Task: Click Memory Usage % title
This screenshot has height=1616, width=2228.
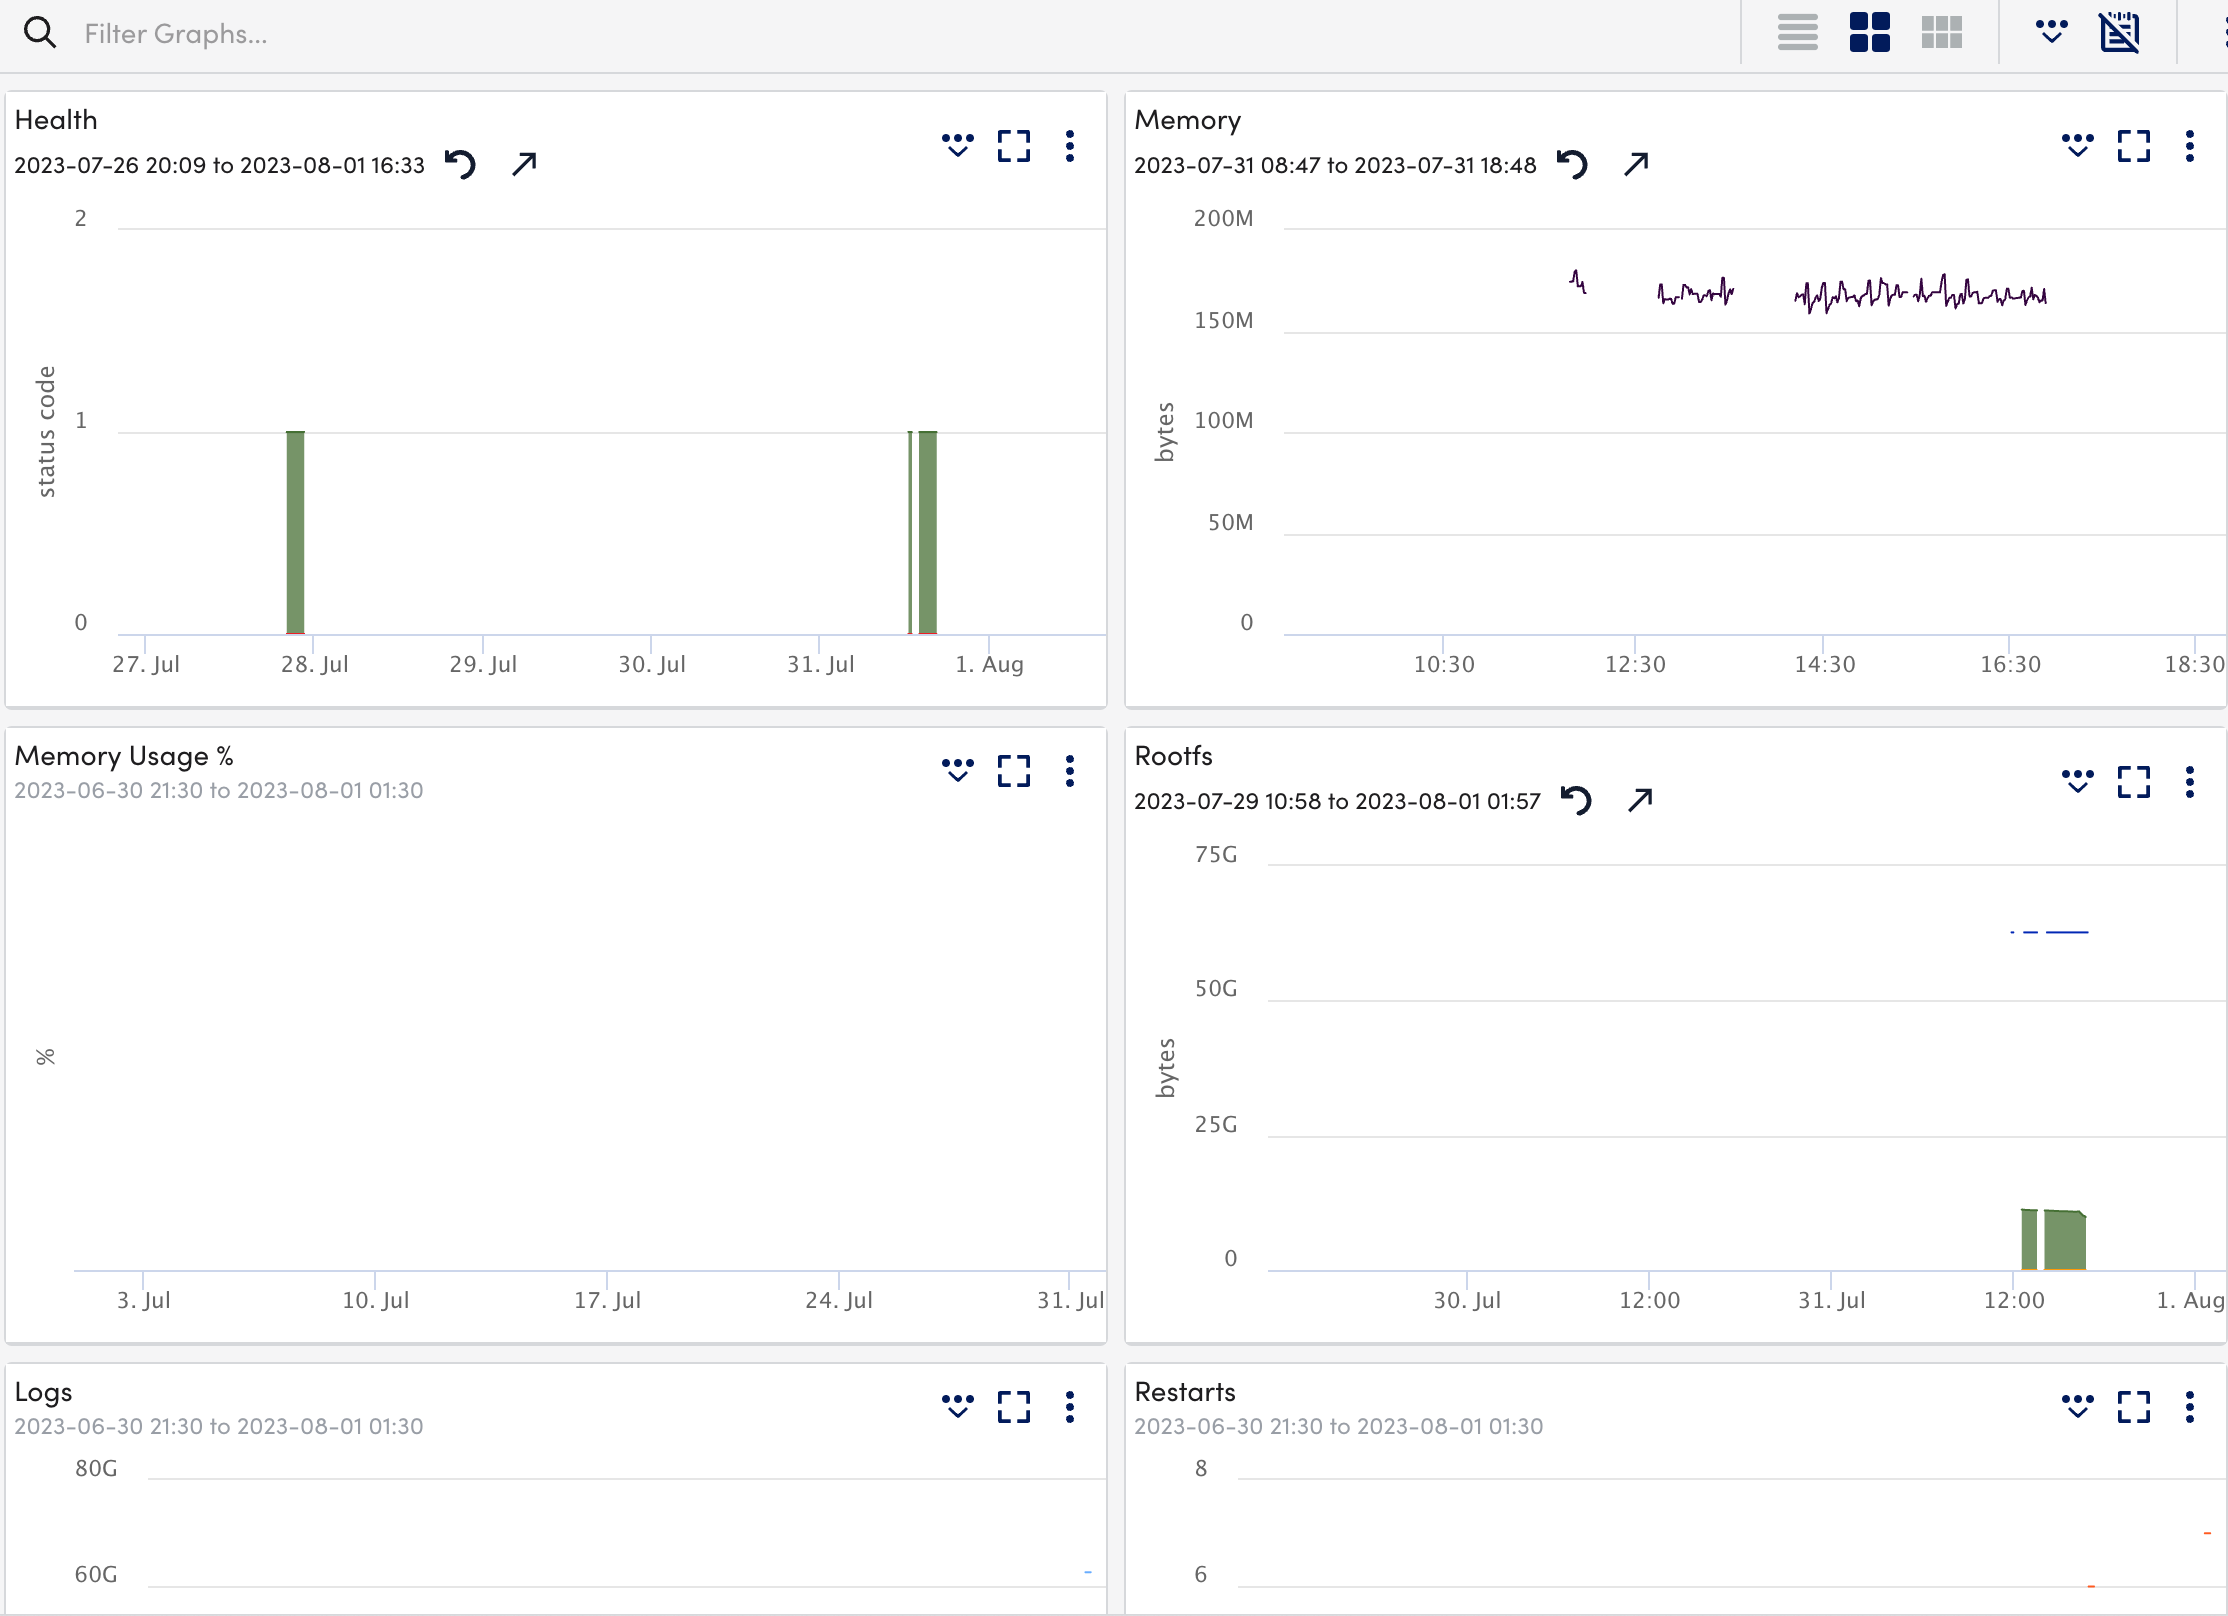Action: point(124,756)
